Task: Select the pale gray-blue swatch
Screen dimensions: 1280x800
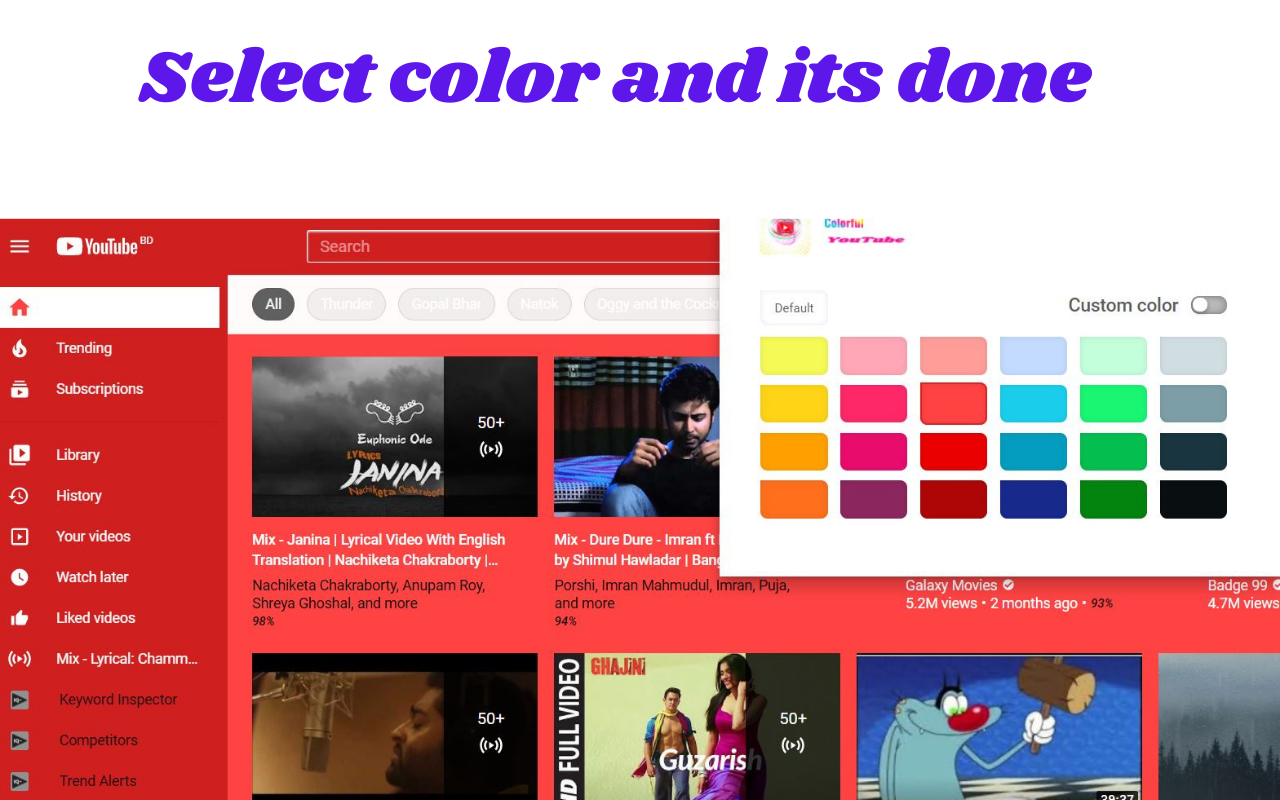Action: (1194, 356)
